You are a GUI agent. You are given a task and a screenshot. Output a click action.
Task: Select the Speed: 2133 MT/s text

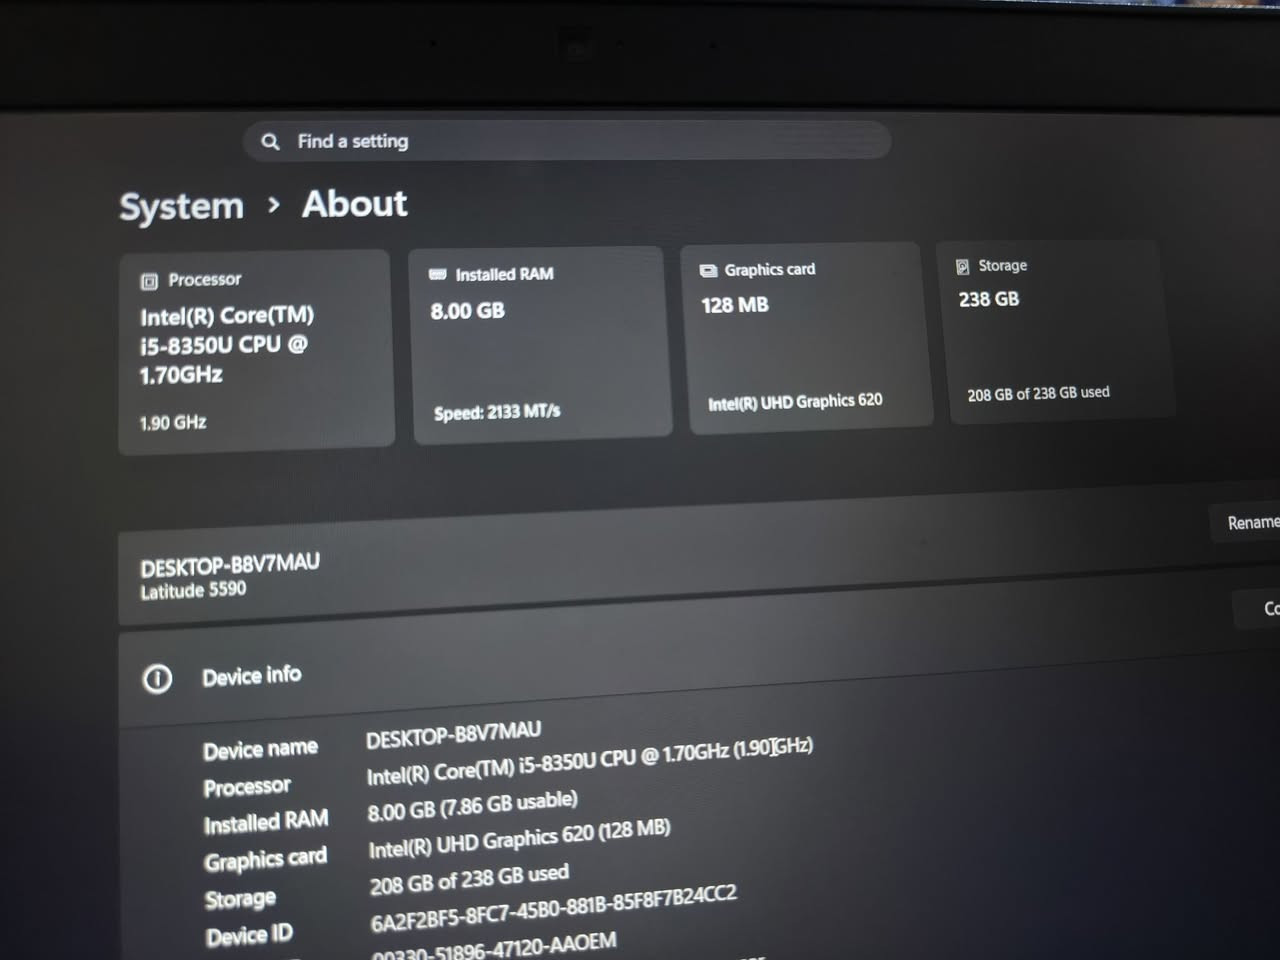point(497,412)
